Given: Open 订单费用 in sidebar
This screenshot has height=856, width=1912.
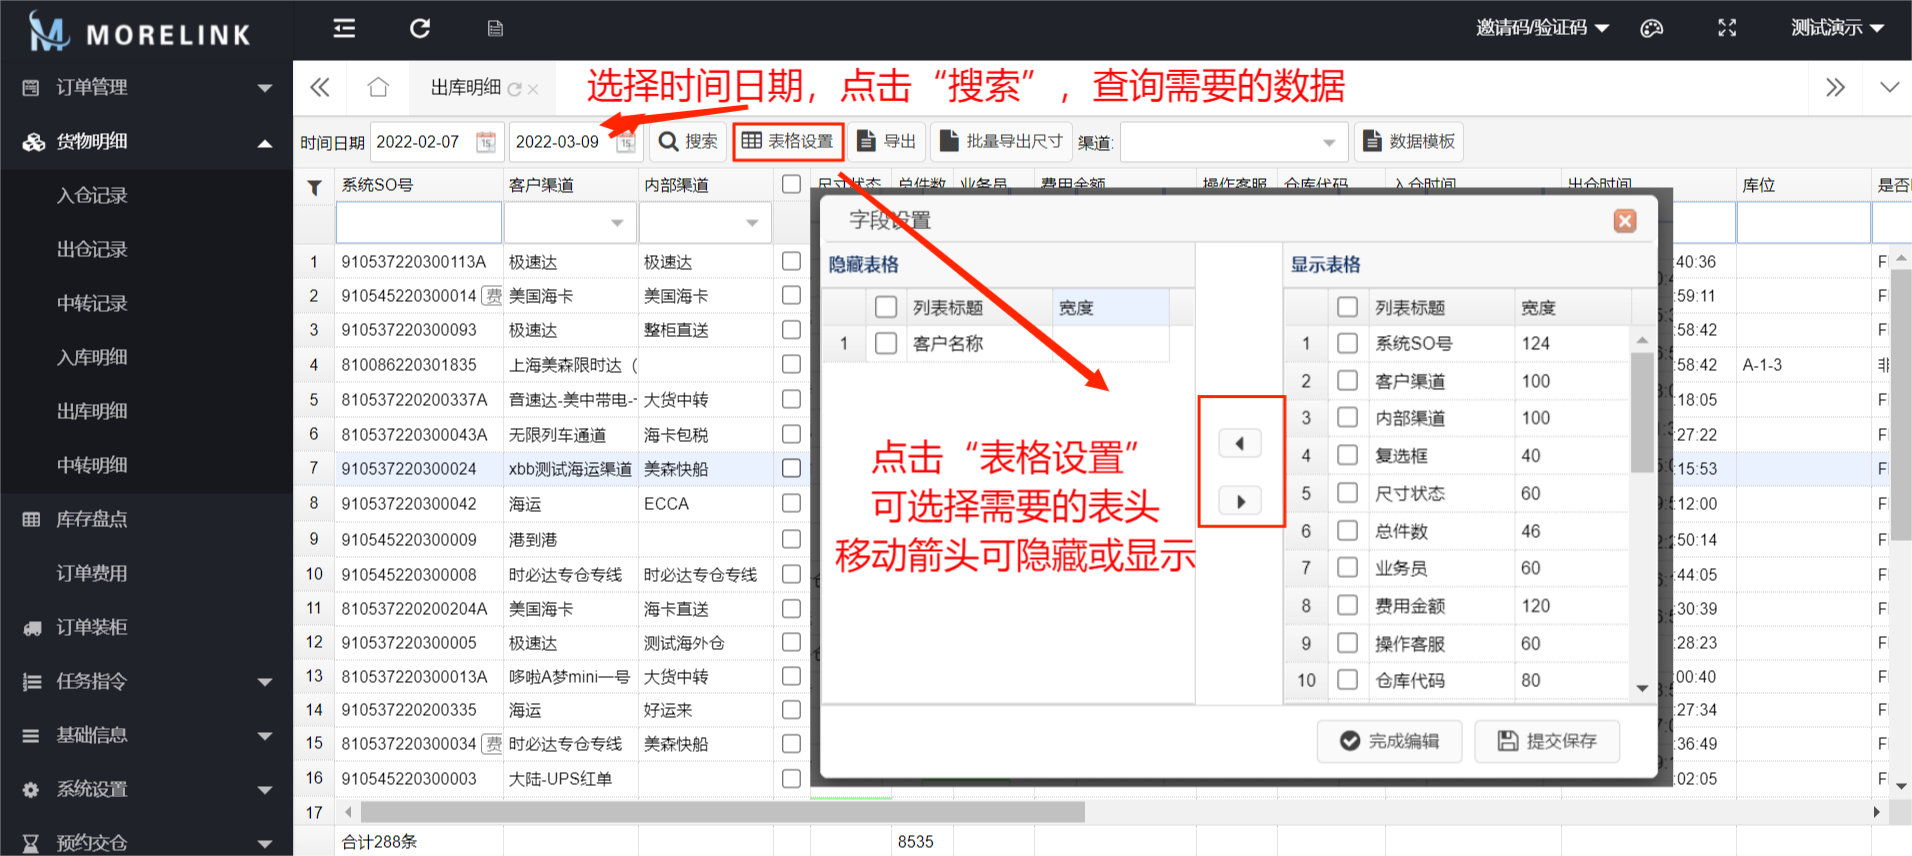Looking at the screenshot, I should (146, 573).
